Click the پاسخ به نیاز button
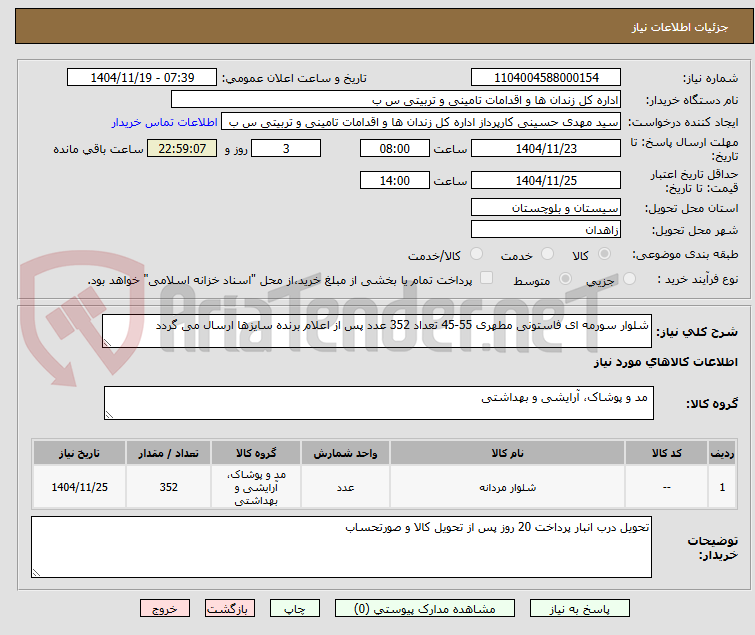755x635 pixels. [x=579, y=609]
